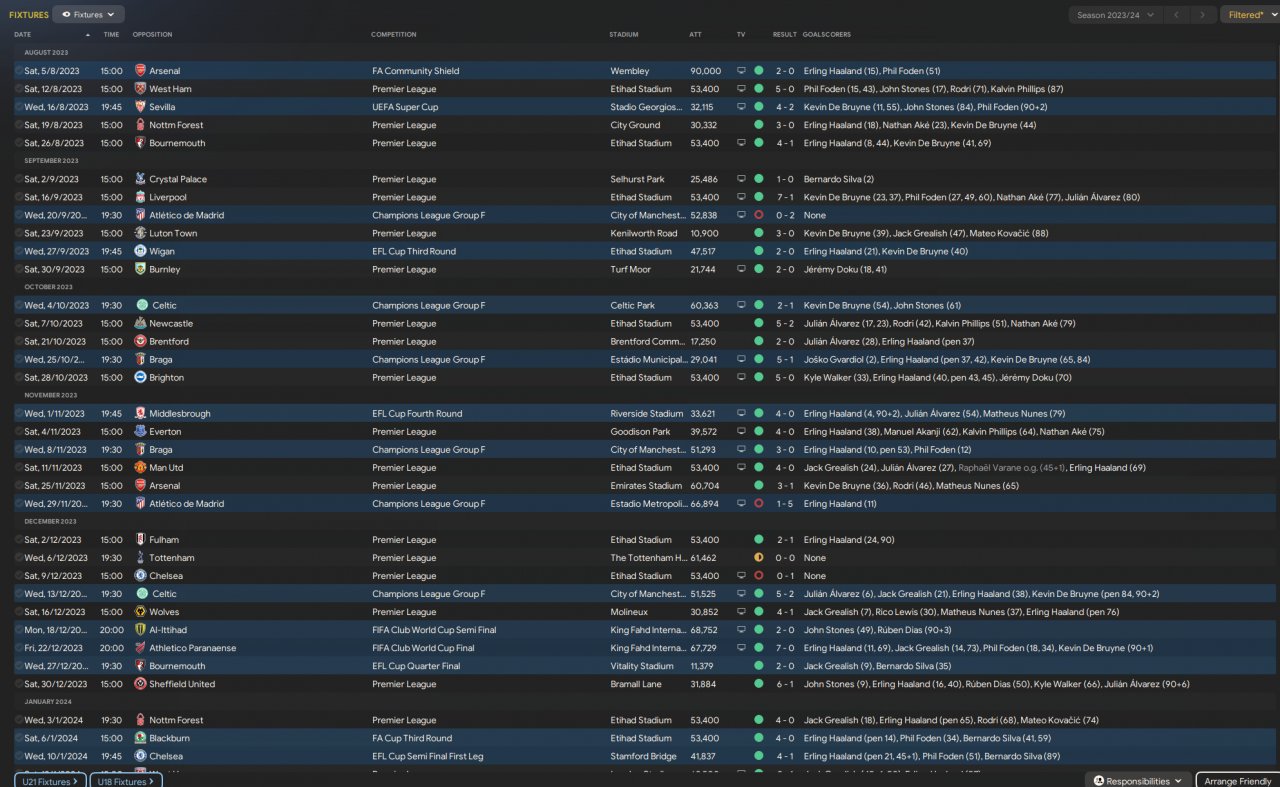The width and height of the screenshot is (1280, 787).
Task: Open the Liverpool opposition link
Action: point(167,197)
